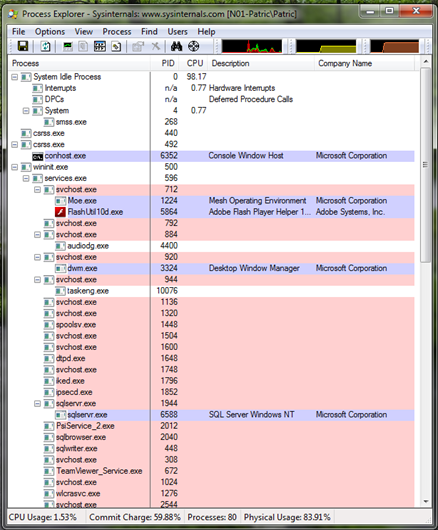Collapse svchost.exe PID 712 node

tap(38, 190)
